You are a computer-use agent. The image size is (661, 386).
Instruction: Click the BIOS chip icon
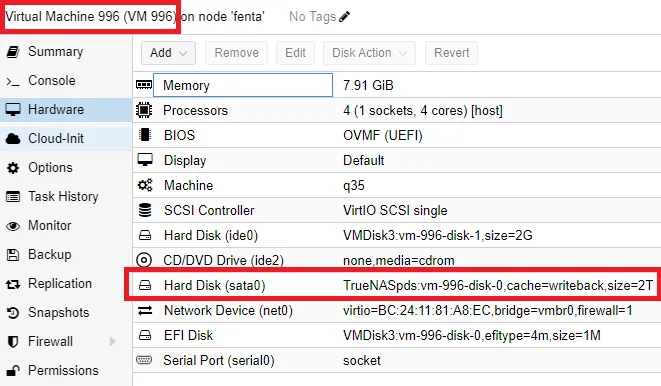145,135
